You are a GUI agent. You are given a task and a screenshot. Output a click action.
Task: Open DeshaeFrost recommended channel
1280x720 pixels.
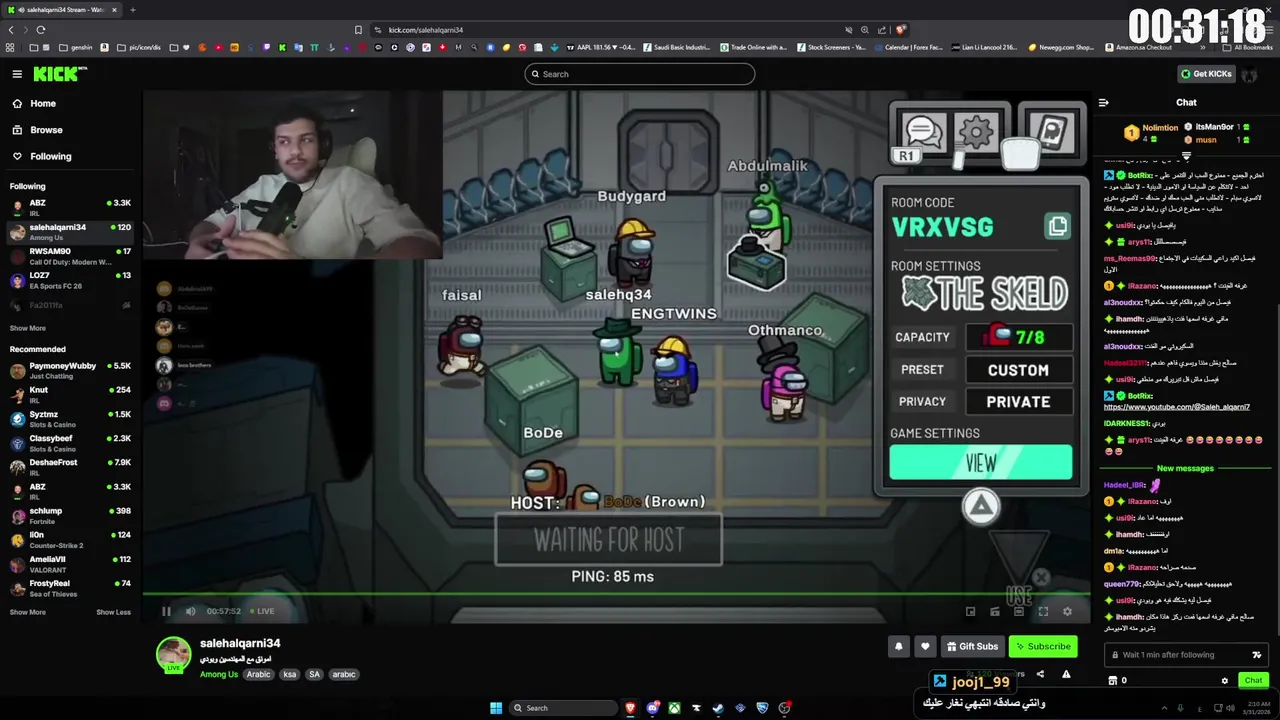point(70,467)
